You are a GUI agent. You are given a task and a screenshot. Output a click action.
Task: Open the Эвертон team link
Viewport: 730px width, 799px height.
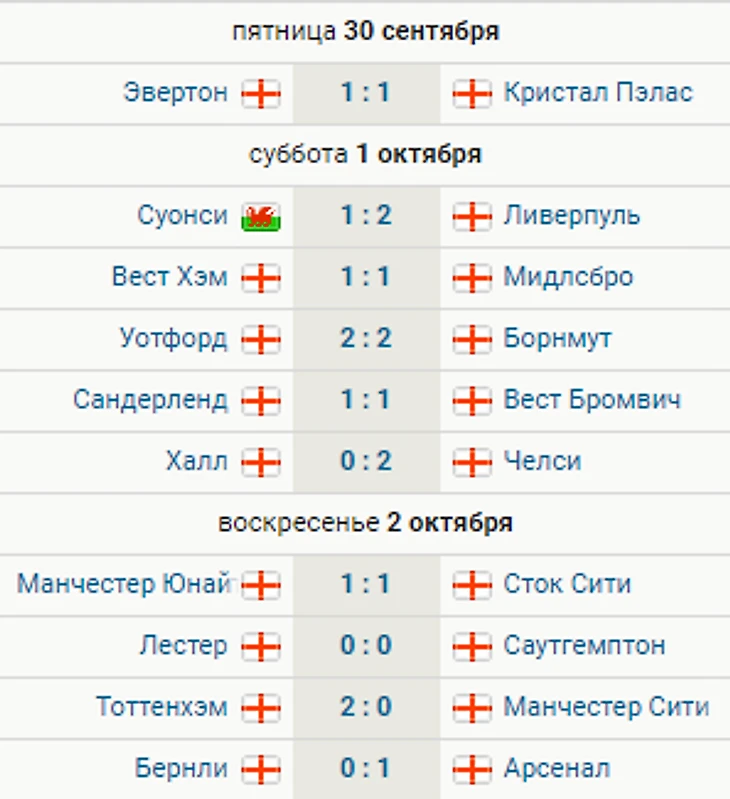click(x=175, y=93)
